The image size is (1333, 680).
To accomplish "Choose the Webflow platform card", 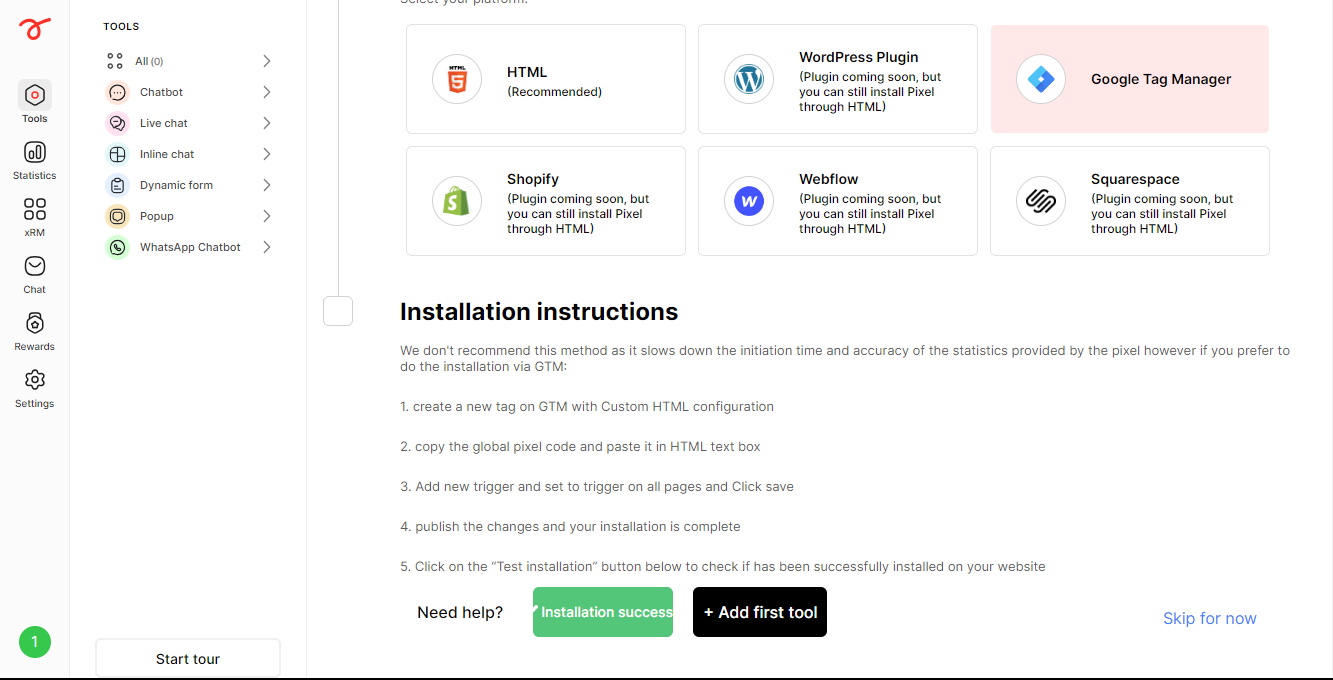I will (x=838, y=201).
